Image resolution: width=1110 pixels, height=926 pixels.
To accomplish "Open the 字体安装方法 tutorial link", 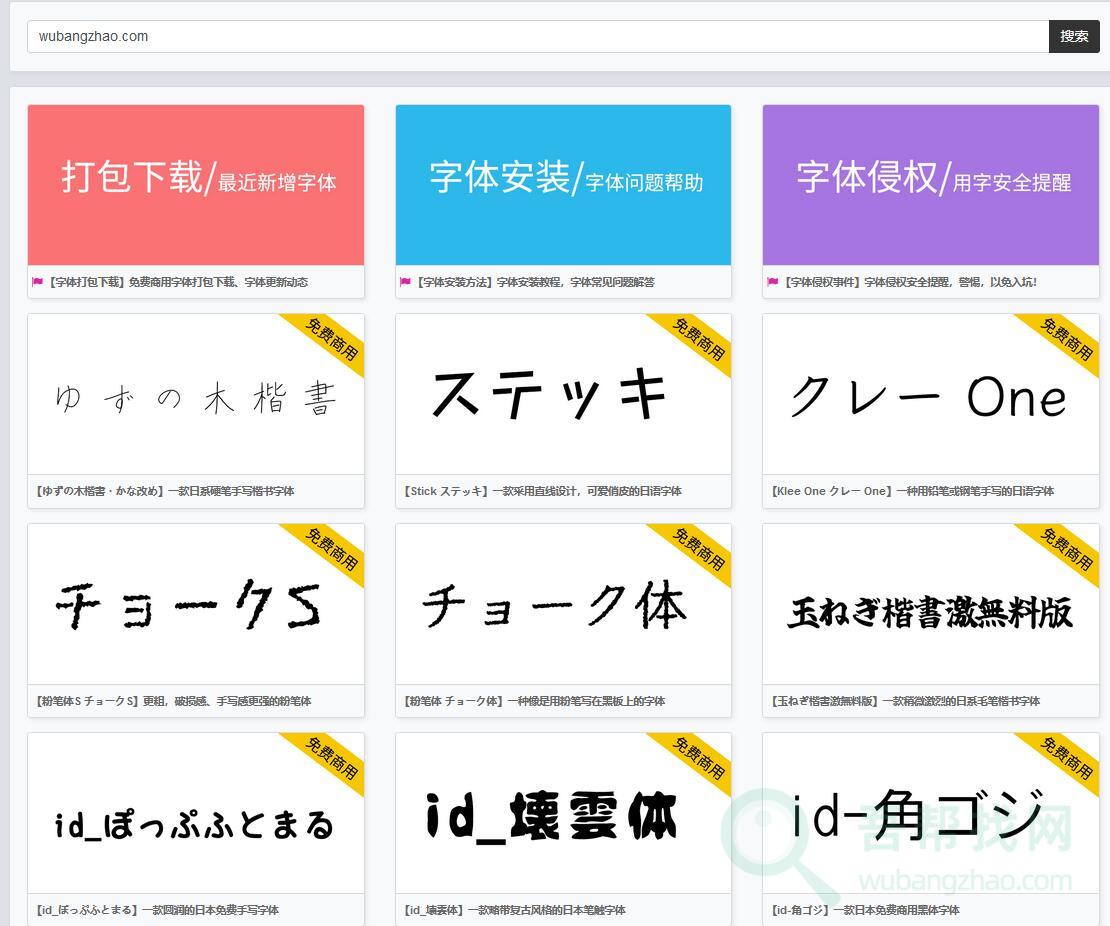I will pos(535,282).
